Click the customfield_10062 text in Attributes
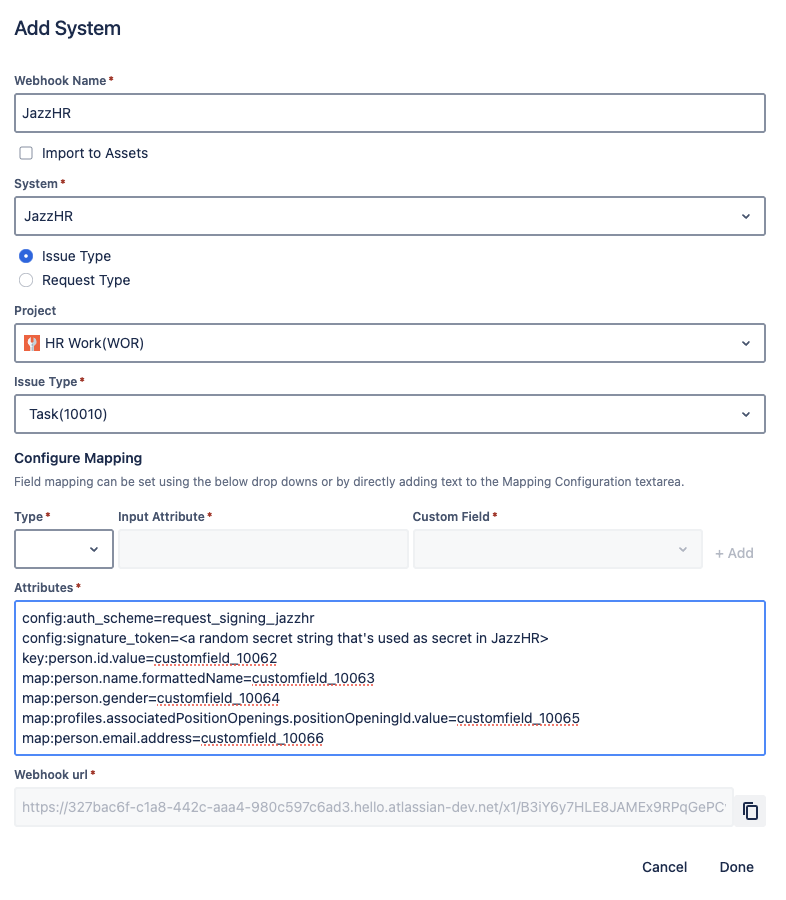 215,658
